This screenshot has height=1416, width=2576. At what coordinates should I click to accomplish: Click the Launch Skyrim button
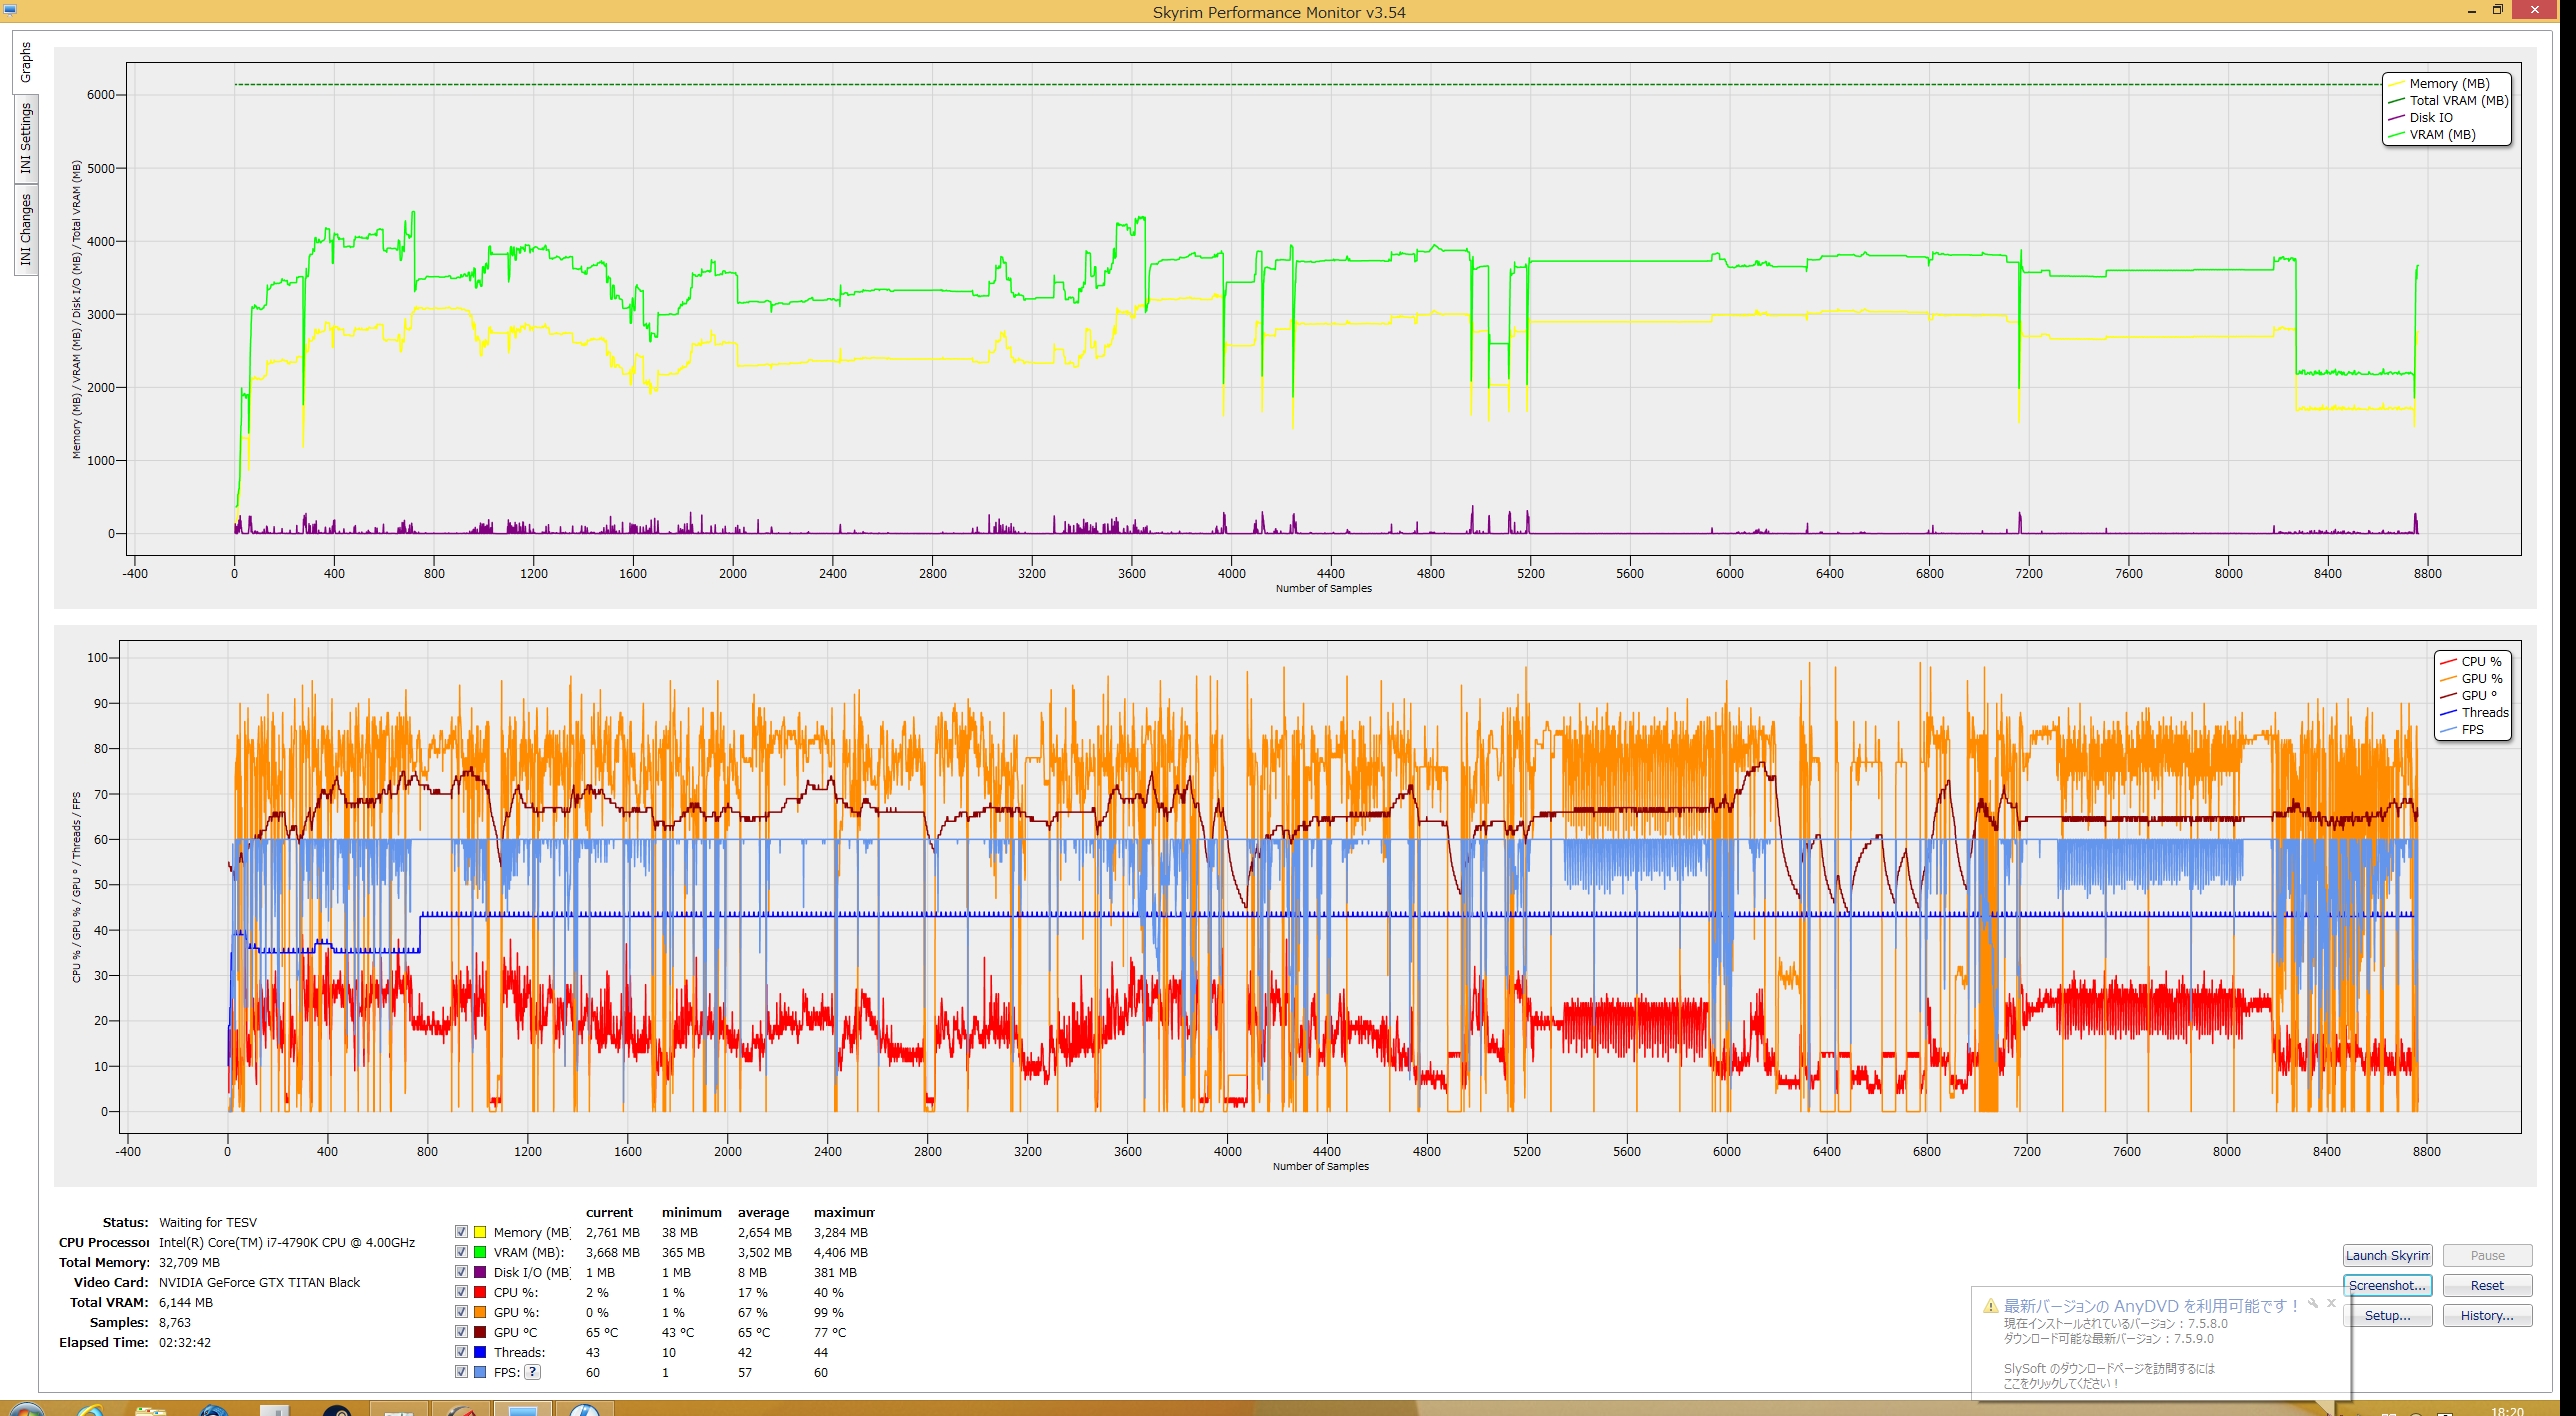point(2387,1255)
